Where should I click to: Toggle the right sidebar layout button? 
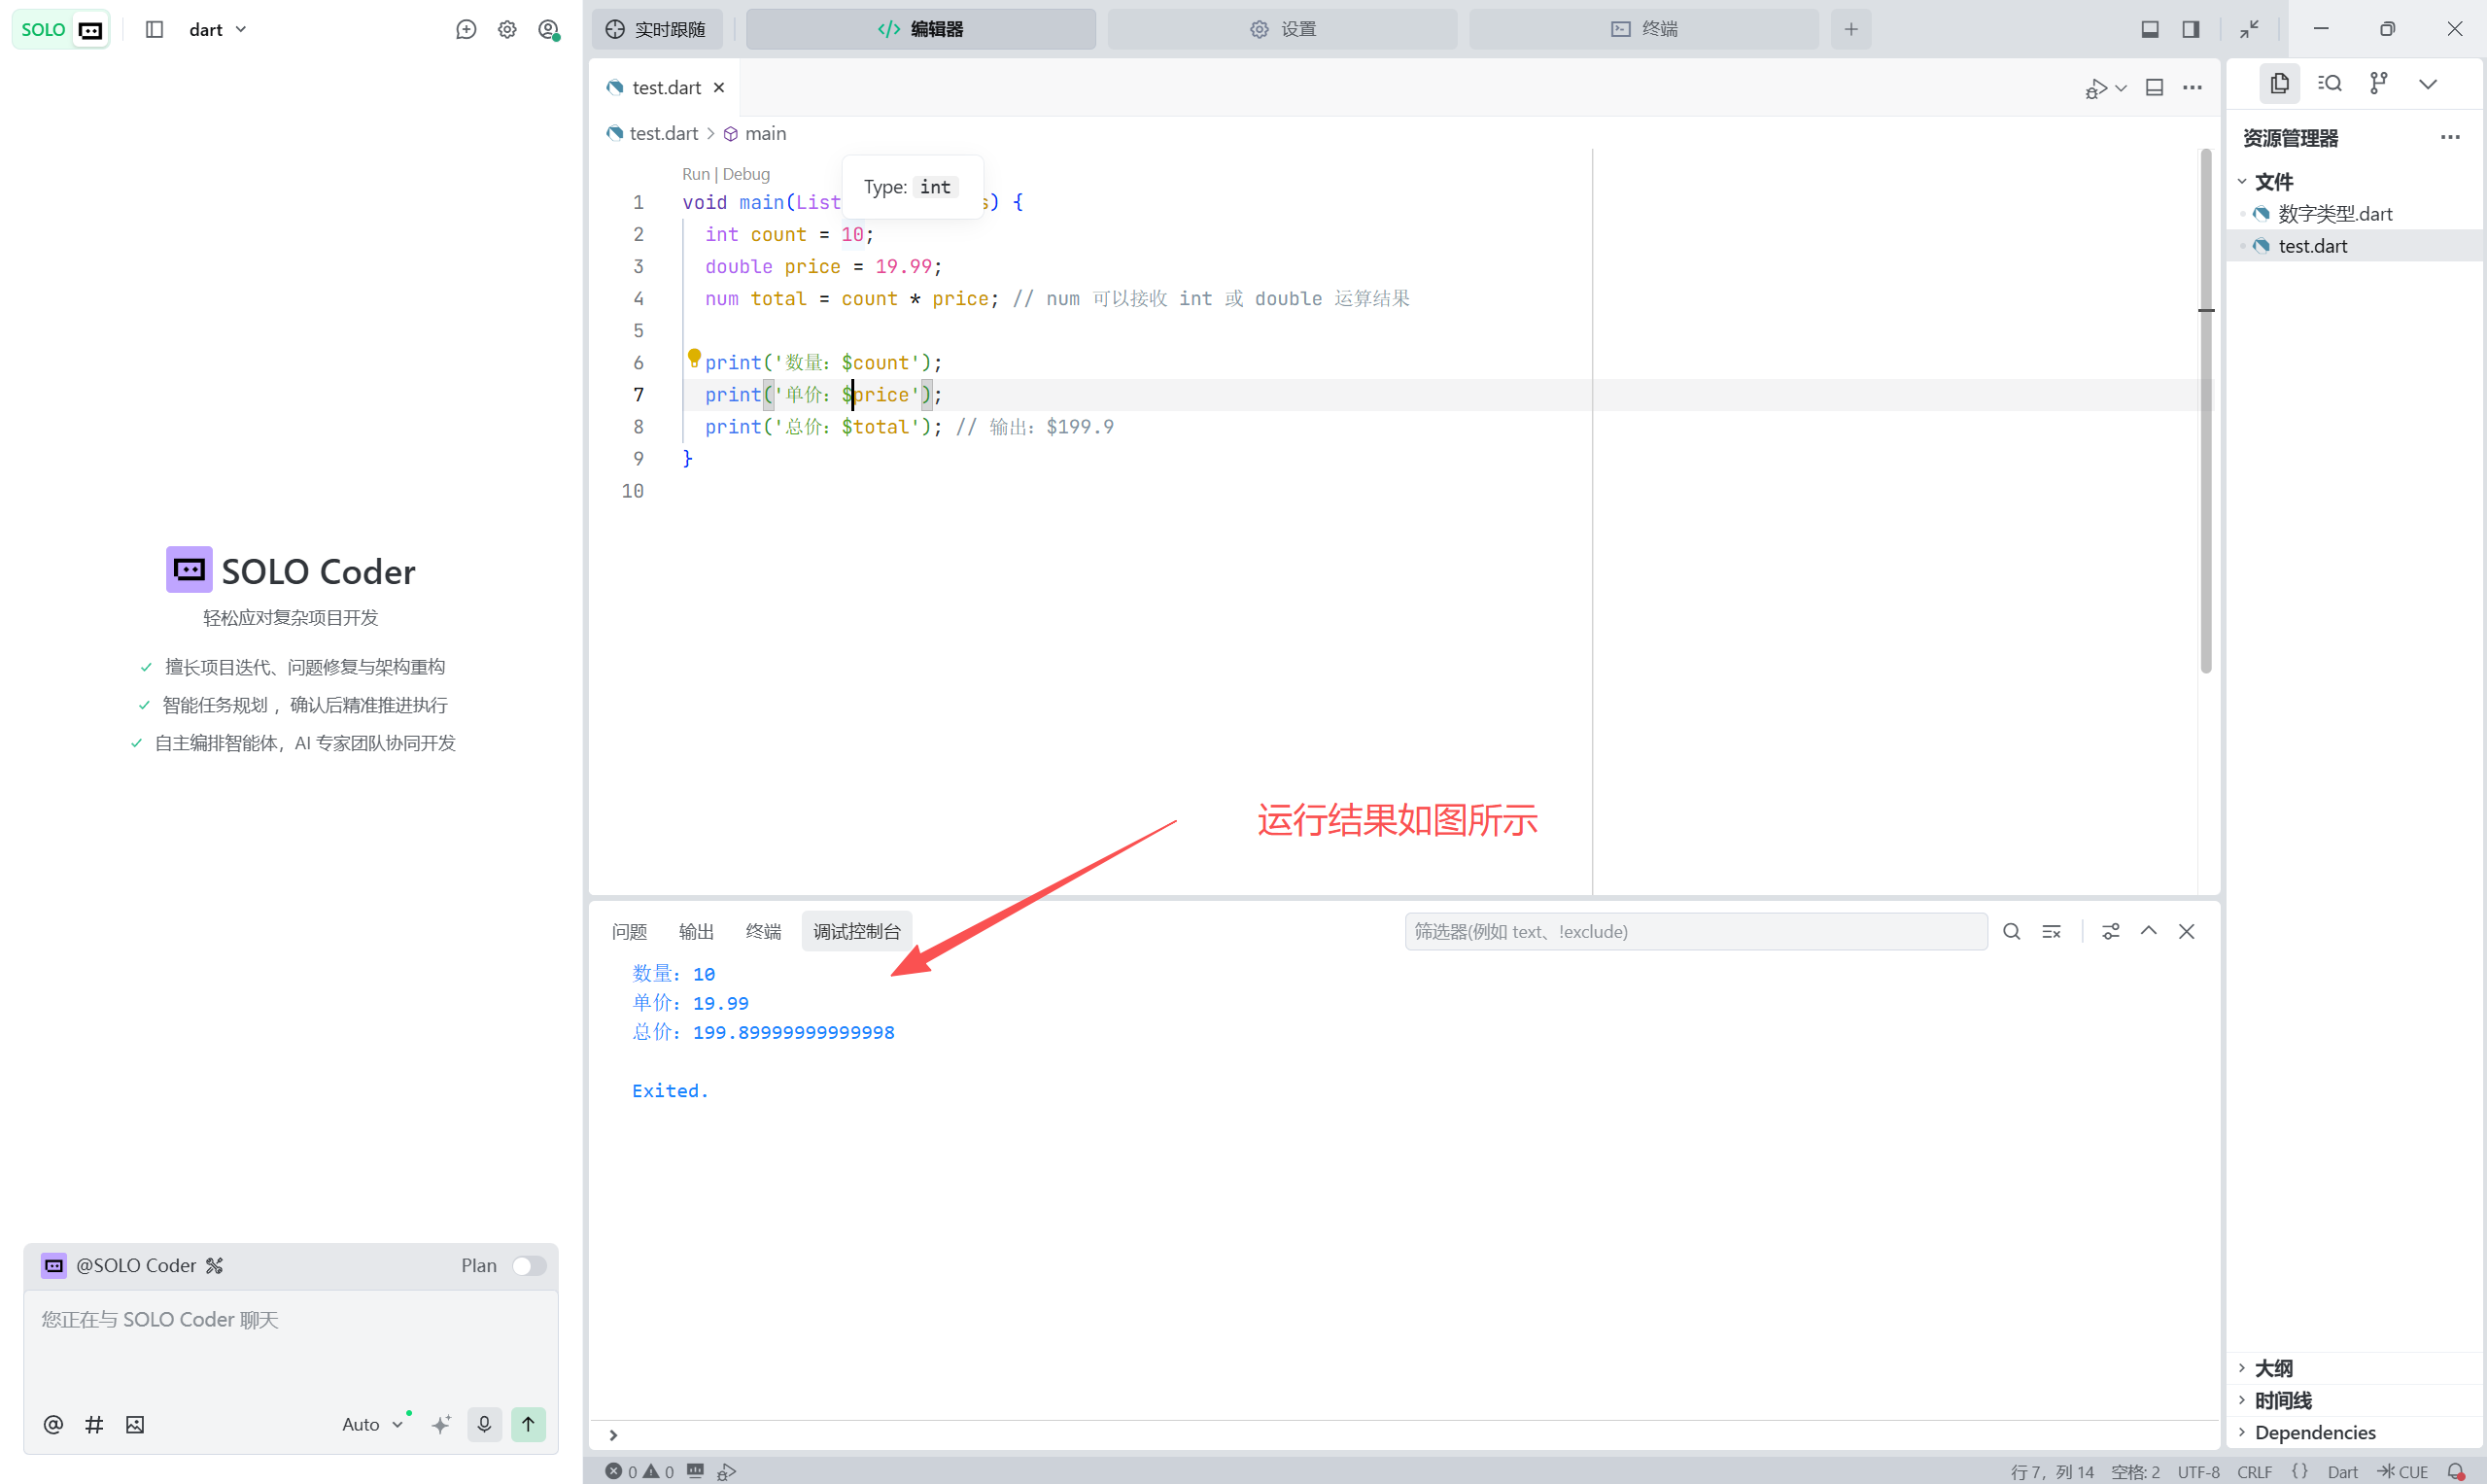coord(2190,29)
